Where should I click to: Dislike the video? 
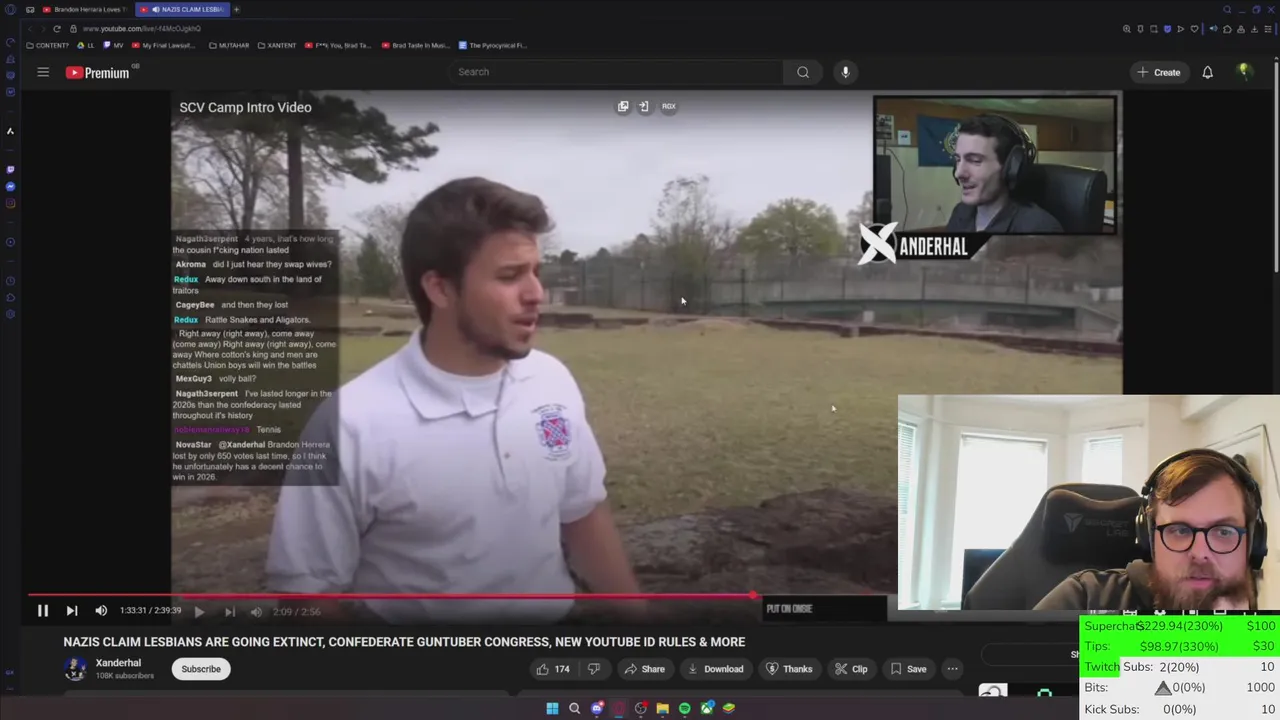point(593,669)
